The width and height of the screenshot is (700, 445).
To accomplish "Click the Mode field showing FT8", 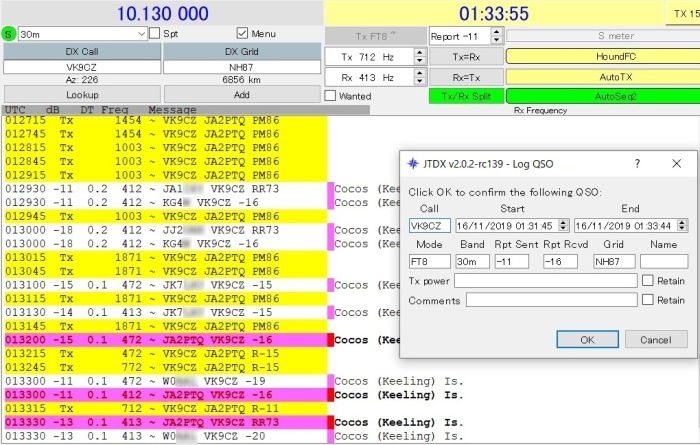I will pos(429,262).
